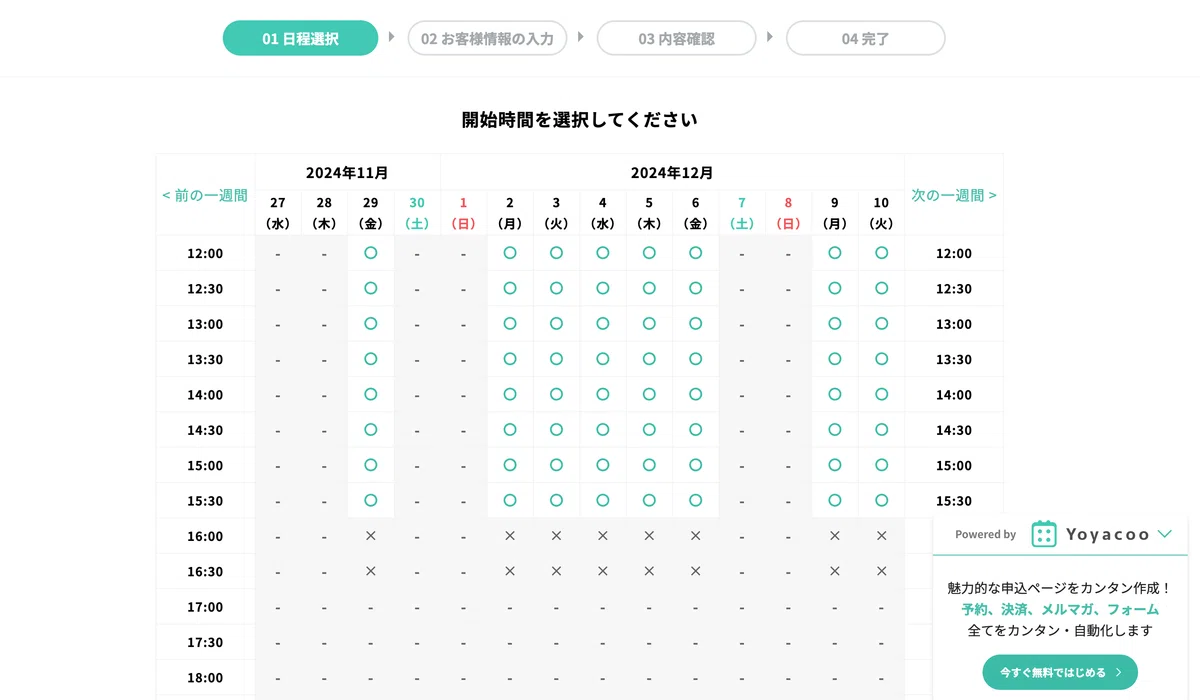Go to the next week
Screen dimensions: 1200x700
[x=954, y=196]
